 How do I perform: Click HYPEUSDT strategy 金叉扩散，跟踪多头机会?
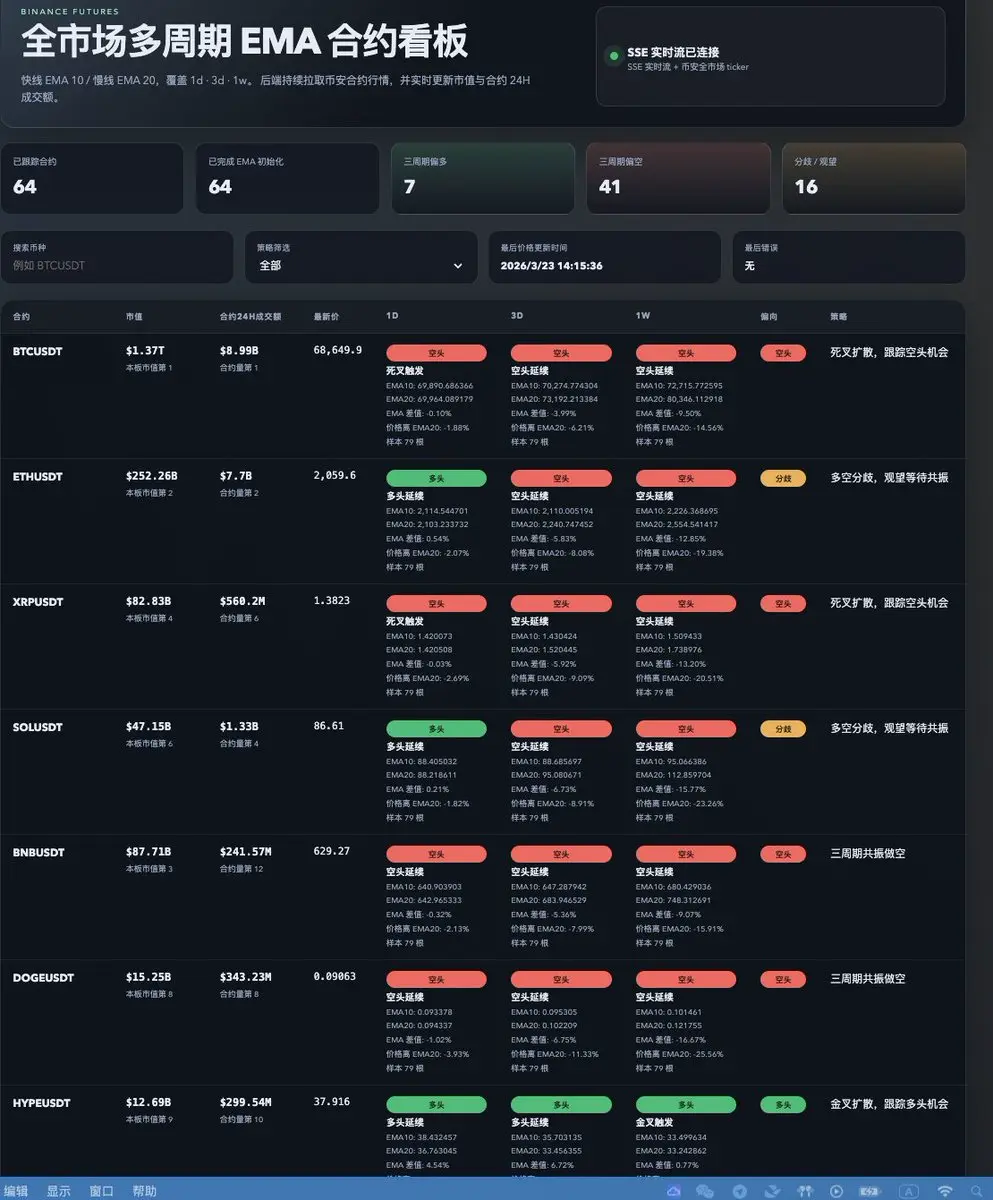click(889, 1104)
